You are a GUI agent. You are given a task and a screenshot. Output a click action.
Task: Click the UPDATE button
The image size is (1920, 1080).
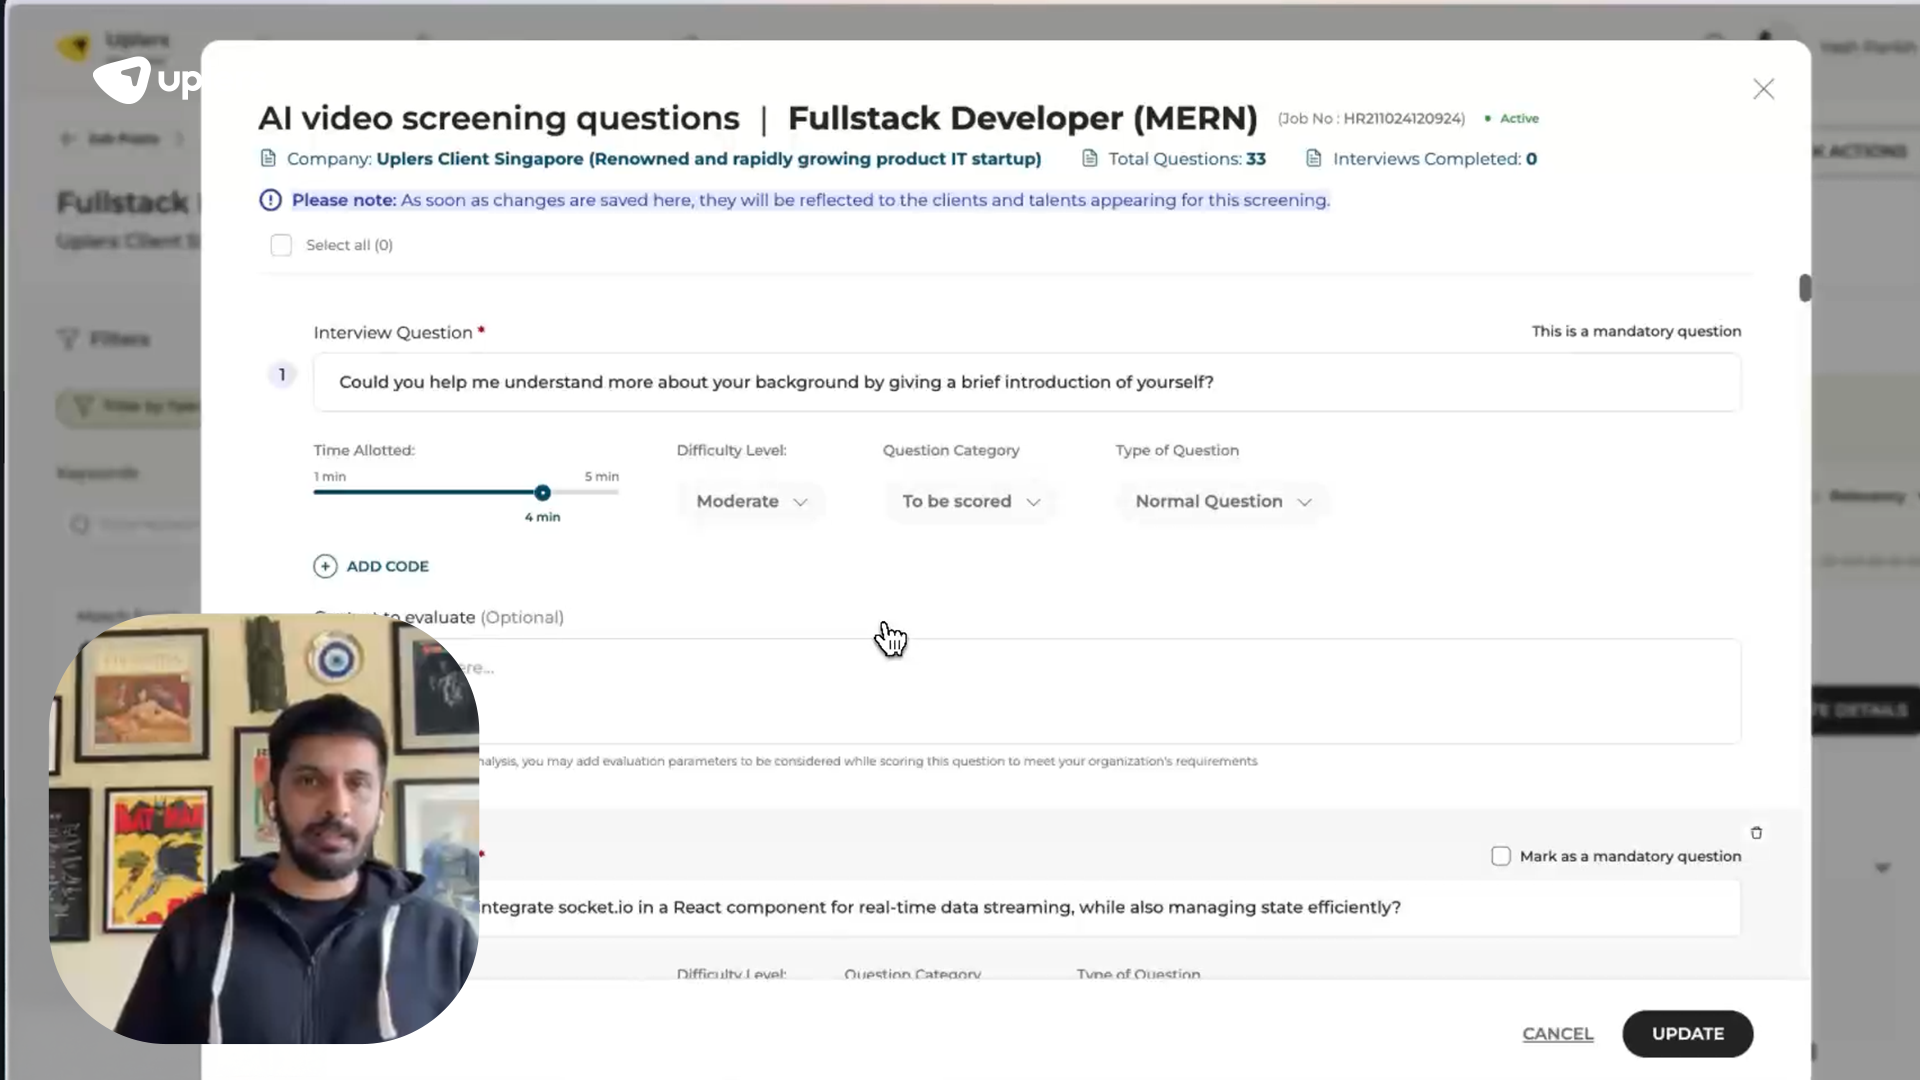[1687, 1034]
